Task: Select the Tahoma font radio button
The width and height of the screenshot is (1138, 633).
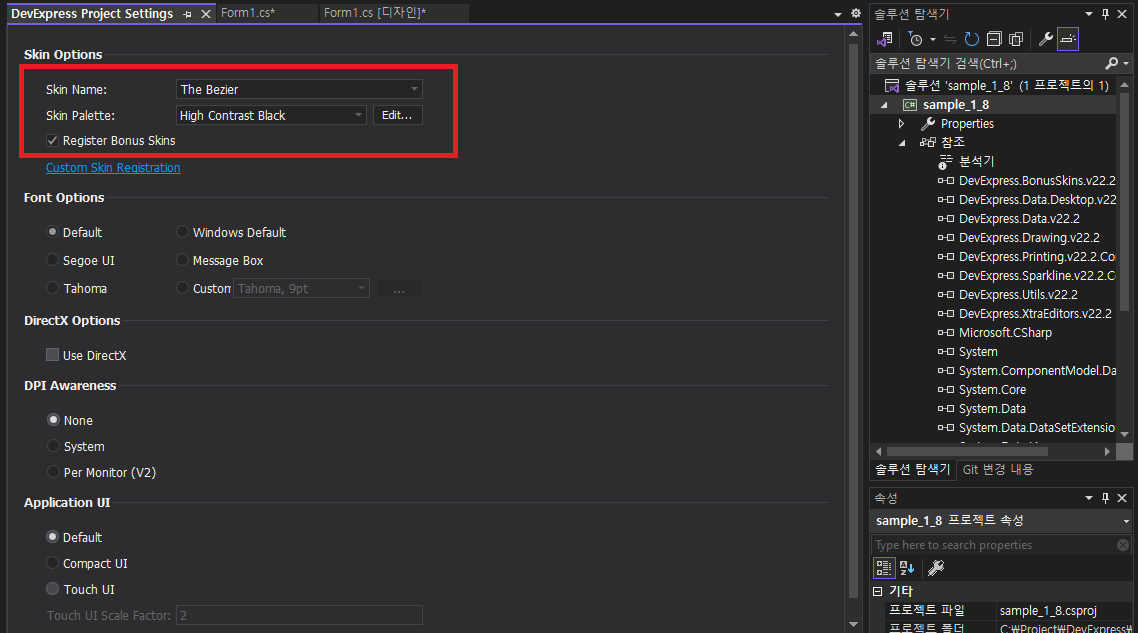Action: (52, 287)
